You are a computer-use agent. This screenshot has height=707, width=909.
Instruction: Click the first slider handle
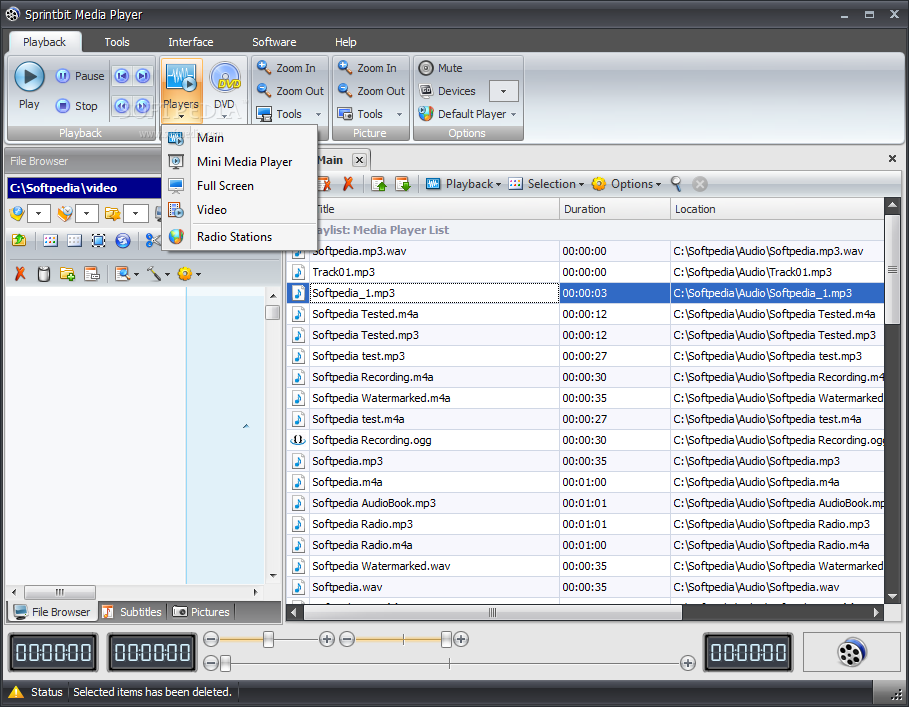tap(268, 640)
